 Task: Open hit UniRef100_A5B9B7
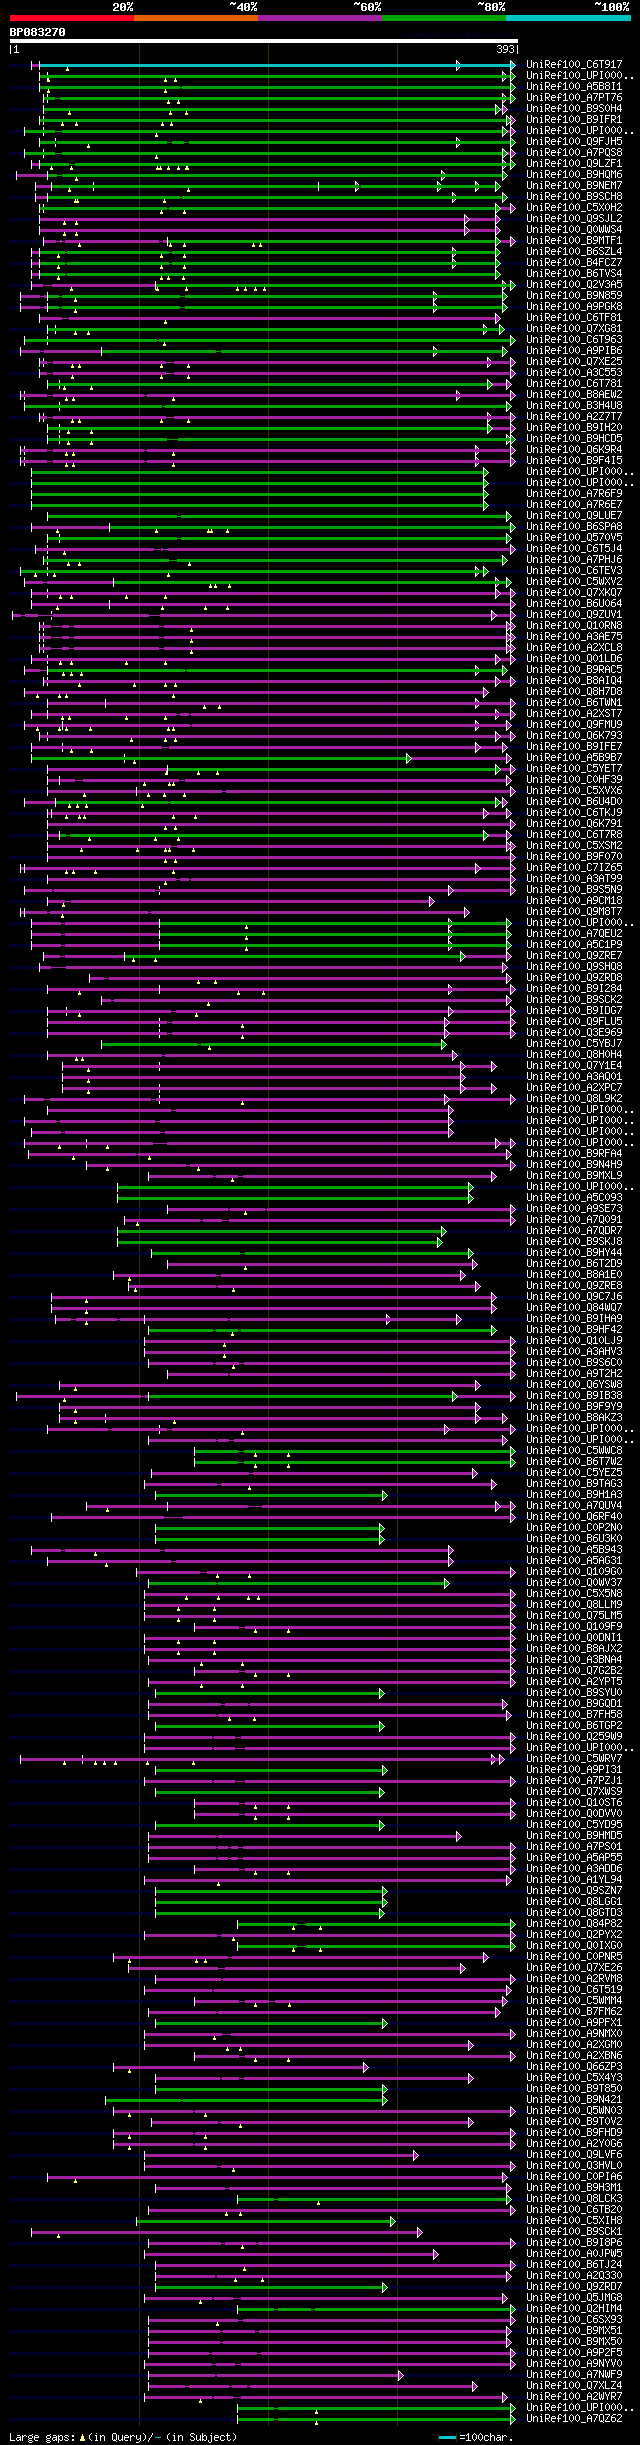575,758
